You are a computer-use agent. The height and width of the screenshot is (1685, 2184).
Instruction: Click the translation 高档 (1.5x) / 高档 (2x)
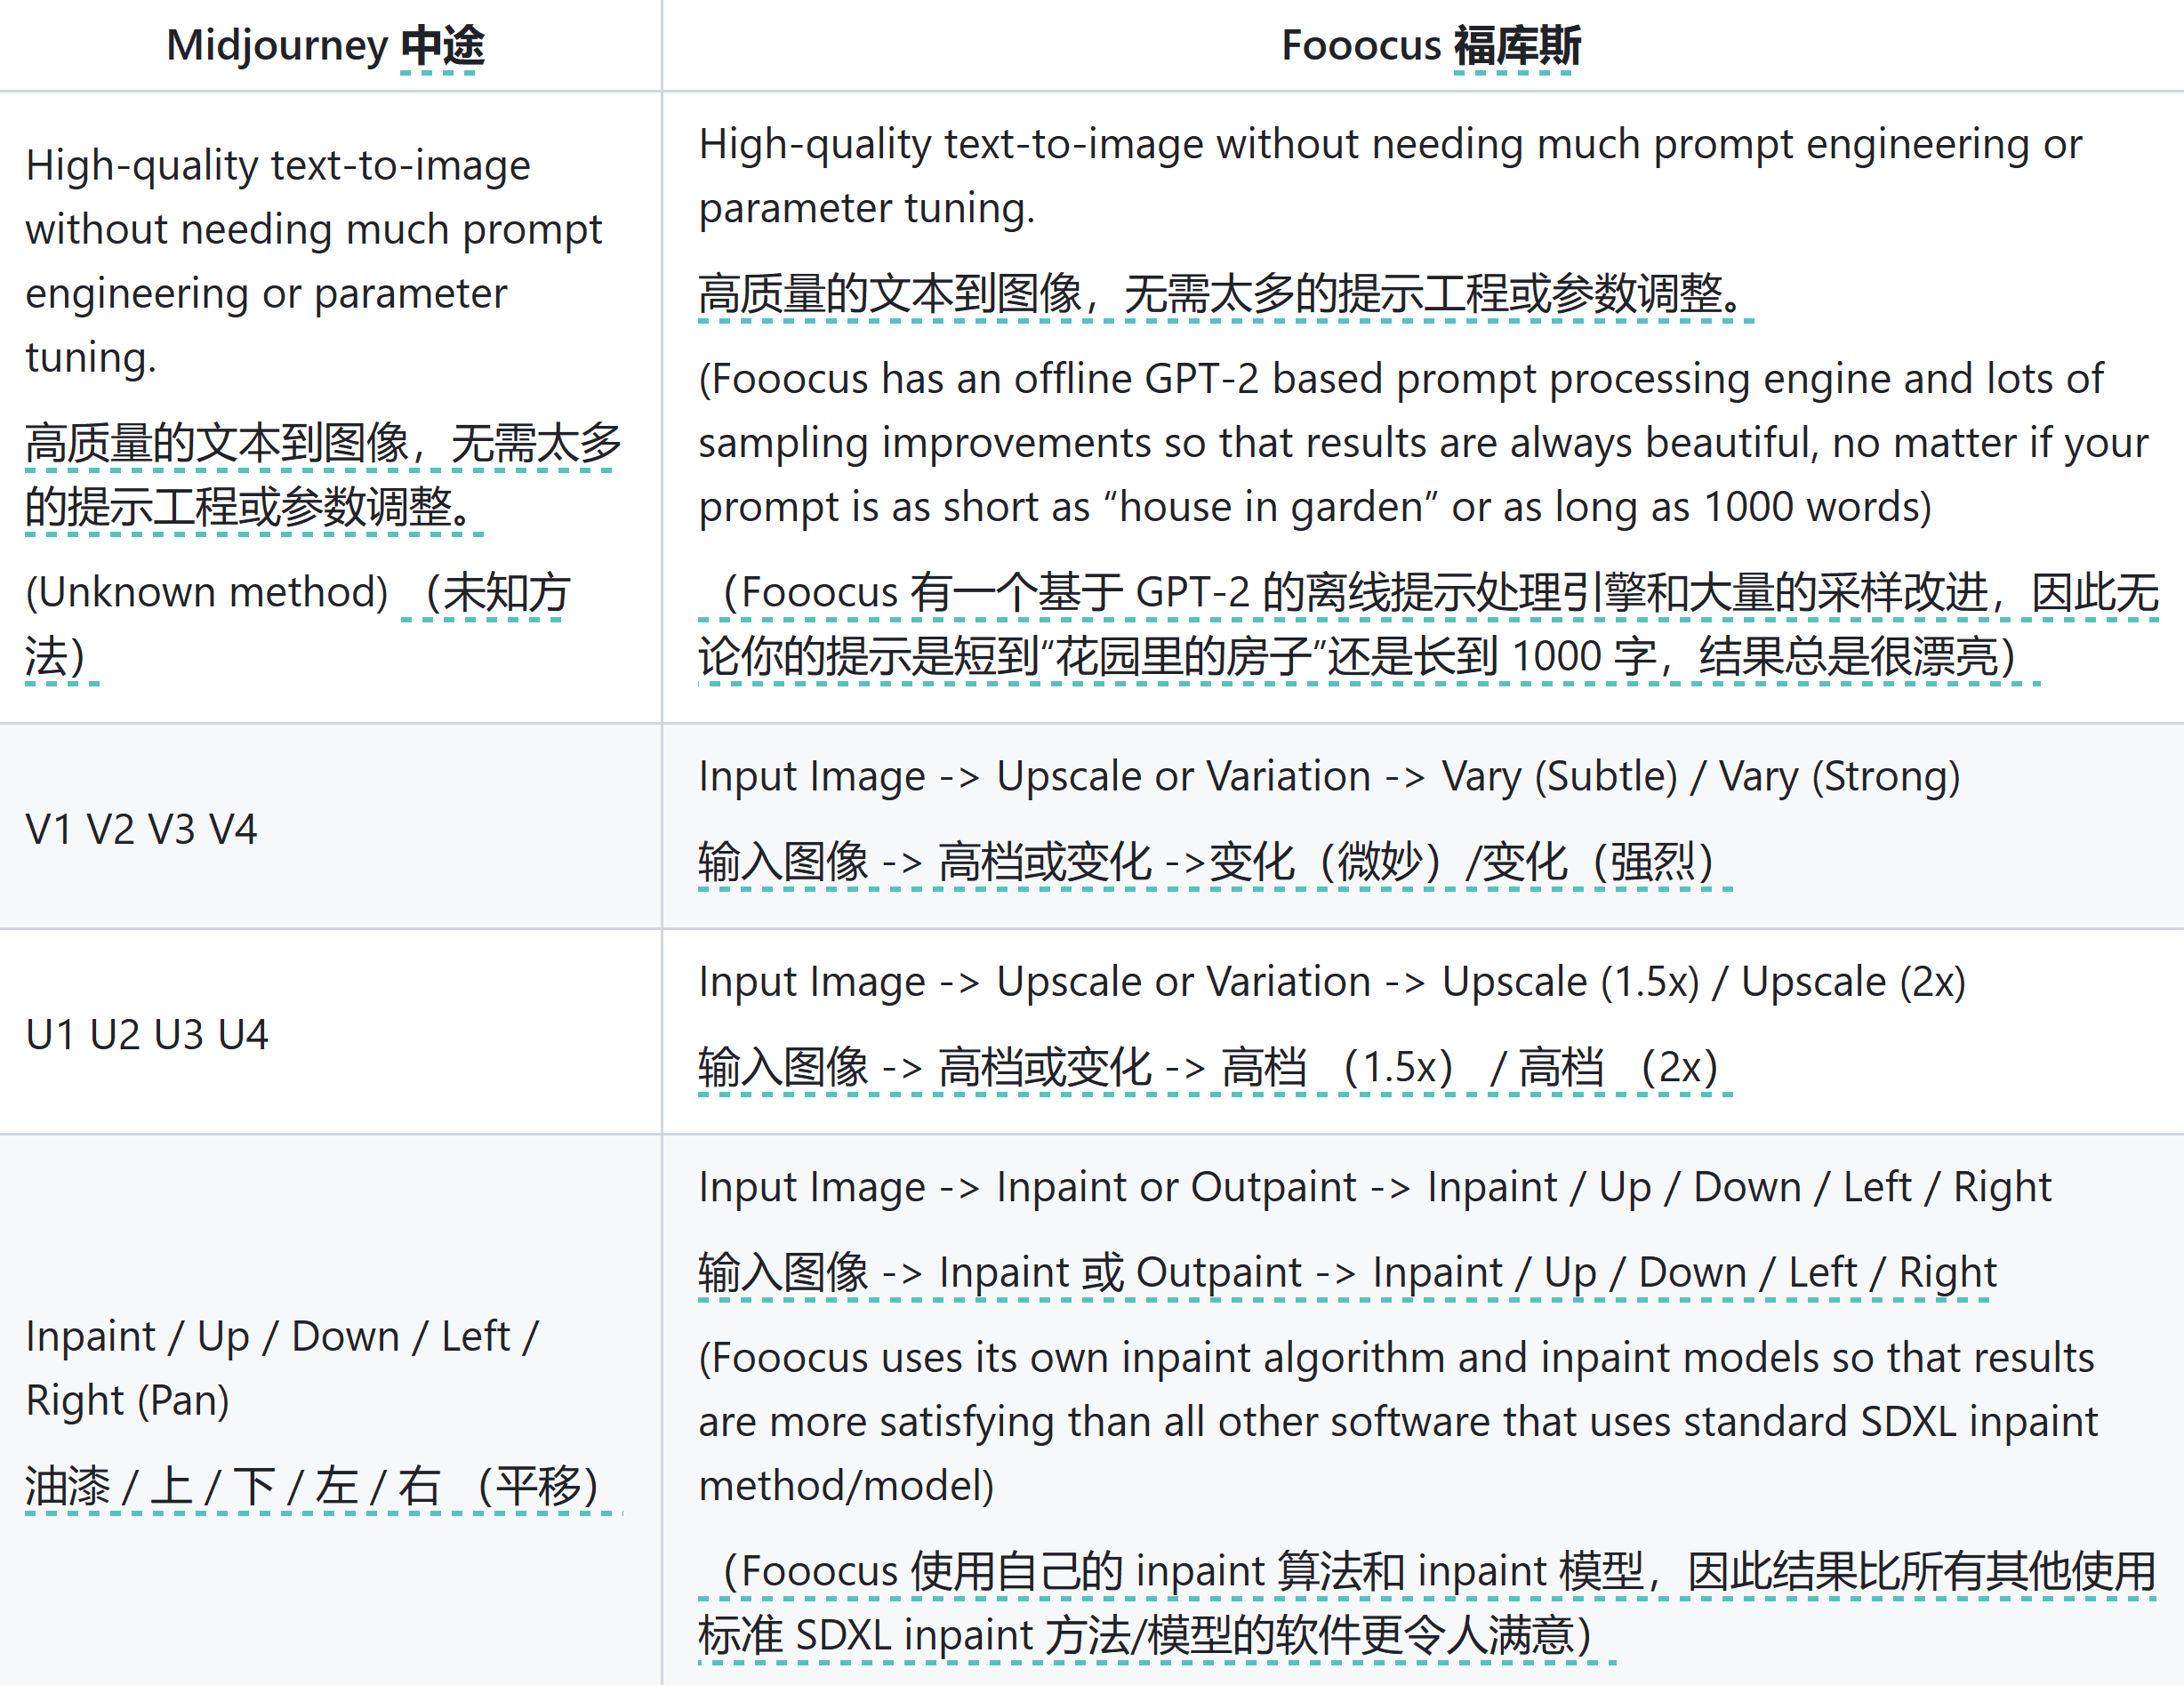coord(1214,1068)
